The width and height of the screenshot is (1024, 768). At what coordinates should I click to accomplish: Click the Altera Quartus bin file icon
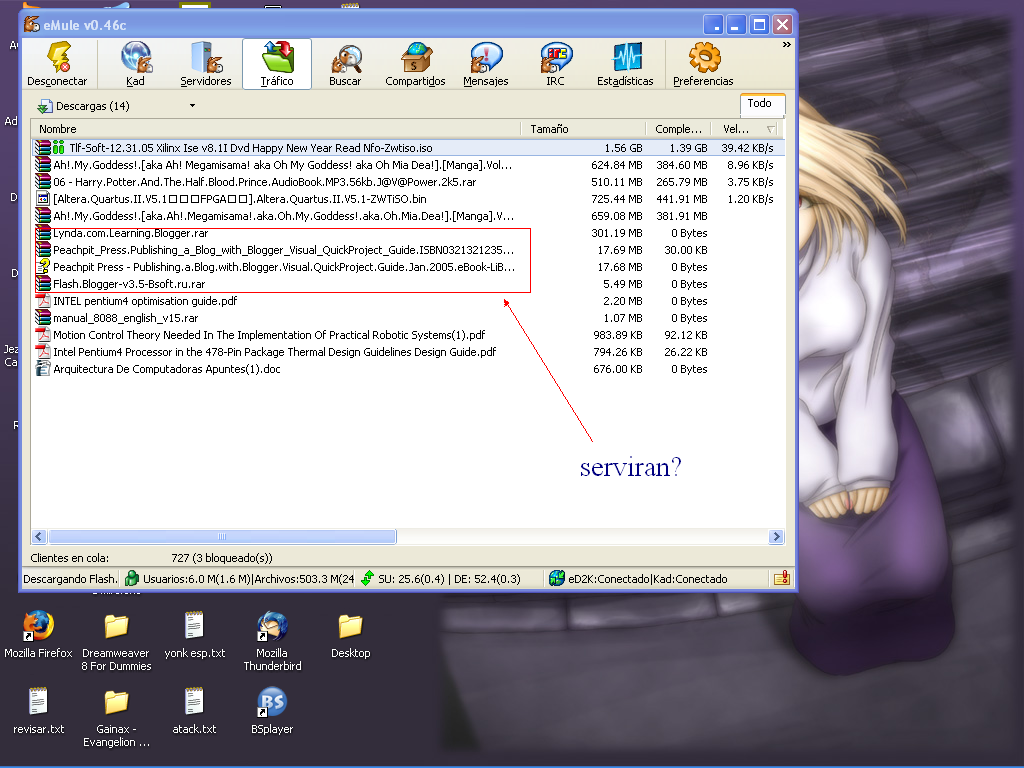[43, 199]
